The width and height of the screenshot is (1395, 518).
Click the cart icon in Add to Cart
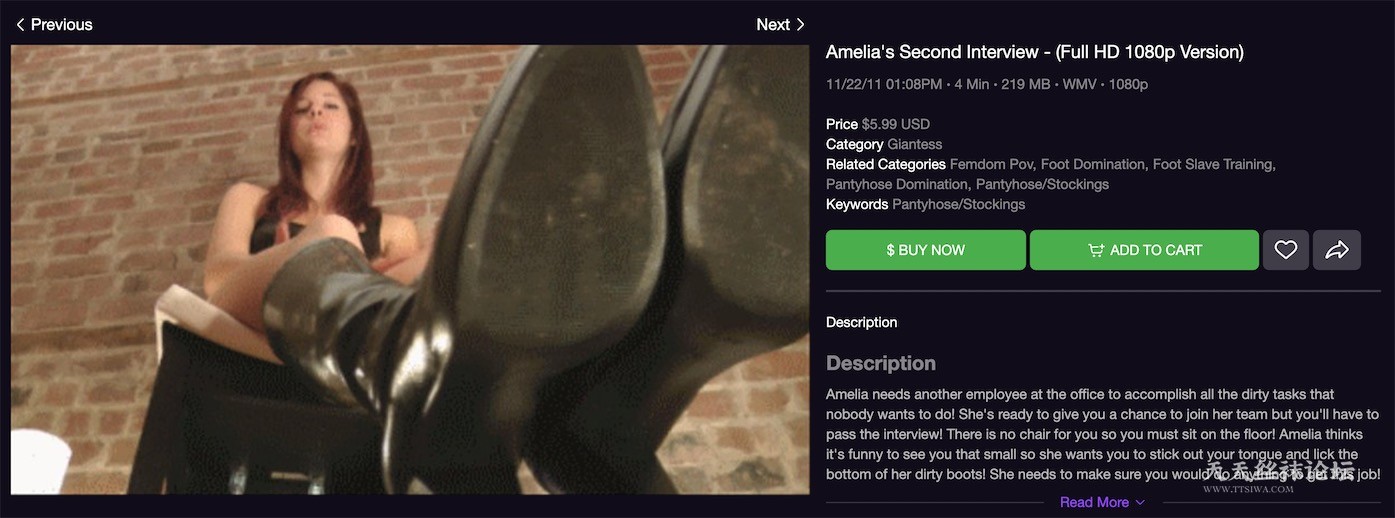tap(1096, 250)
